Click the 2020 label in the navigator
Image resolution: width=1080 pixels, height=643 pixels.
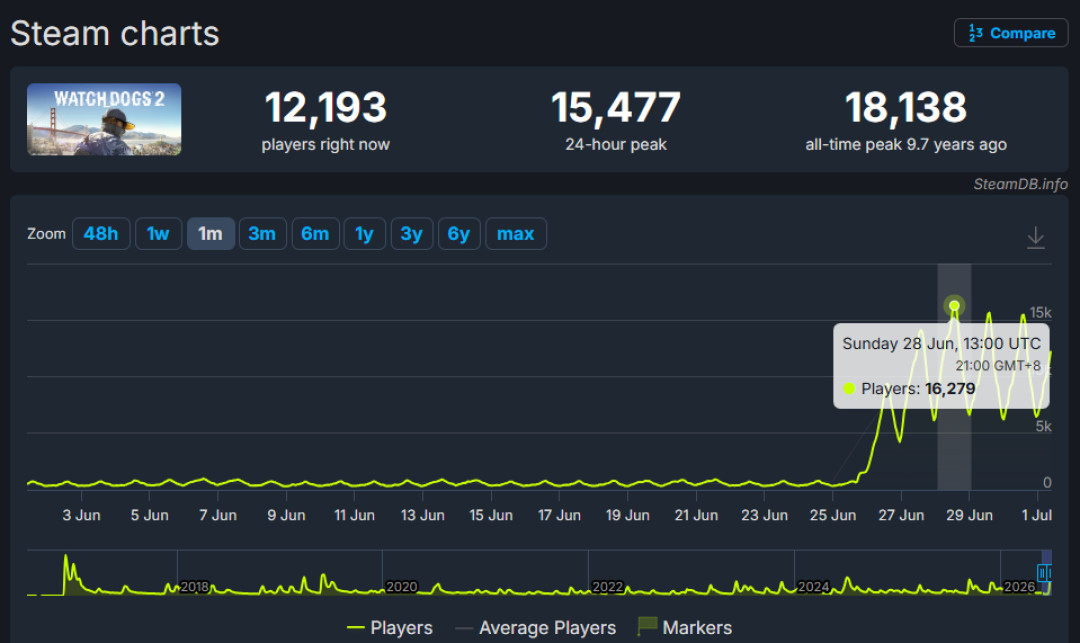click(402, 587)
